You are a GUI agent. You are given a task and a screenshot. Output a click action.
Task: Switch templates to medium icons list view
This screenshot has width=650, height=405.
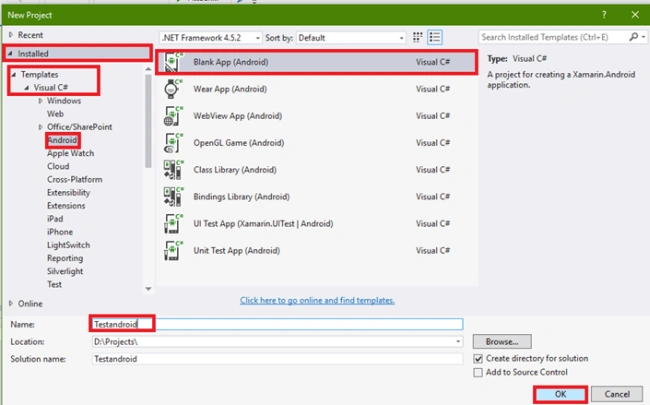tap(434, 37)
